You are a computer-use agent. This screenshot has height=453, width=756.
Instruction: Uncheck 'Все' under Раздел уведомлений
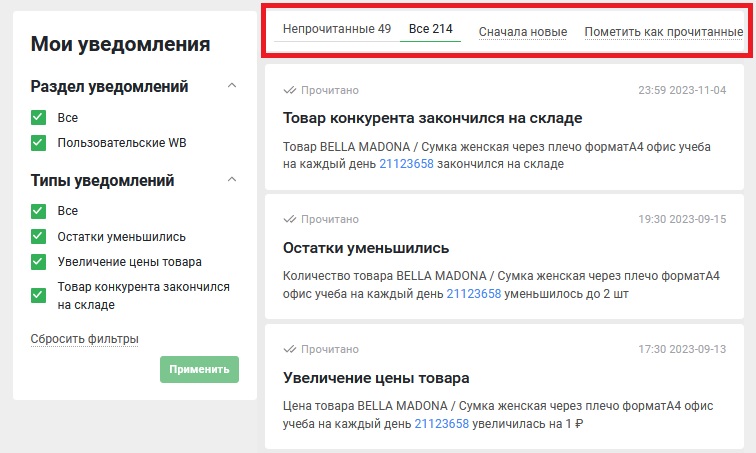pyautogui.click(x=39, y=117)
